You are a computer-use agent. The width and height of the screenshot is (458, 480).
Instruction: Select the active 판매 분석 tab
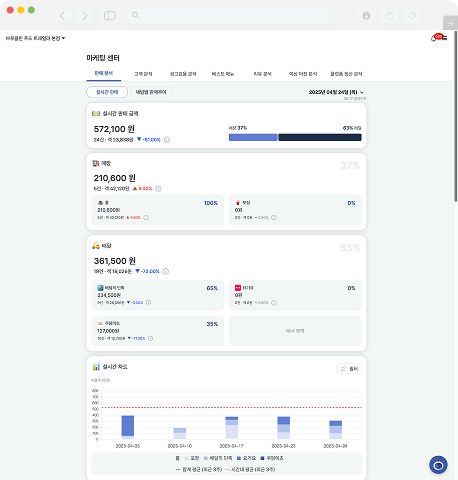coord(104,73)
